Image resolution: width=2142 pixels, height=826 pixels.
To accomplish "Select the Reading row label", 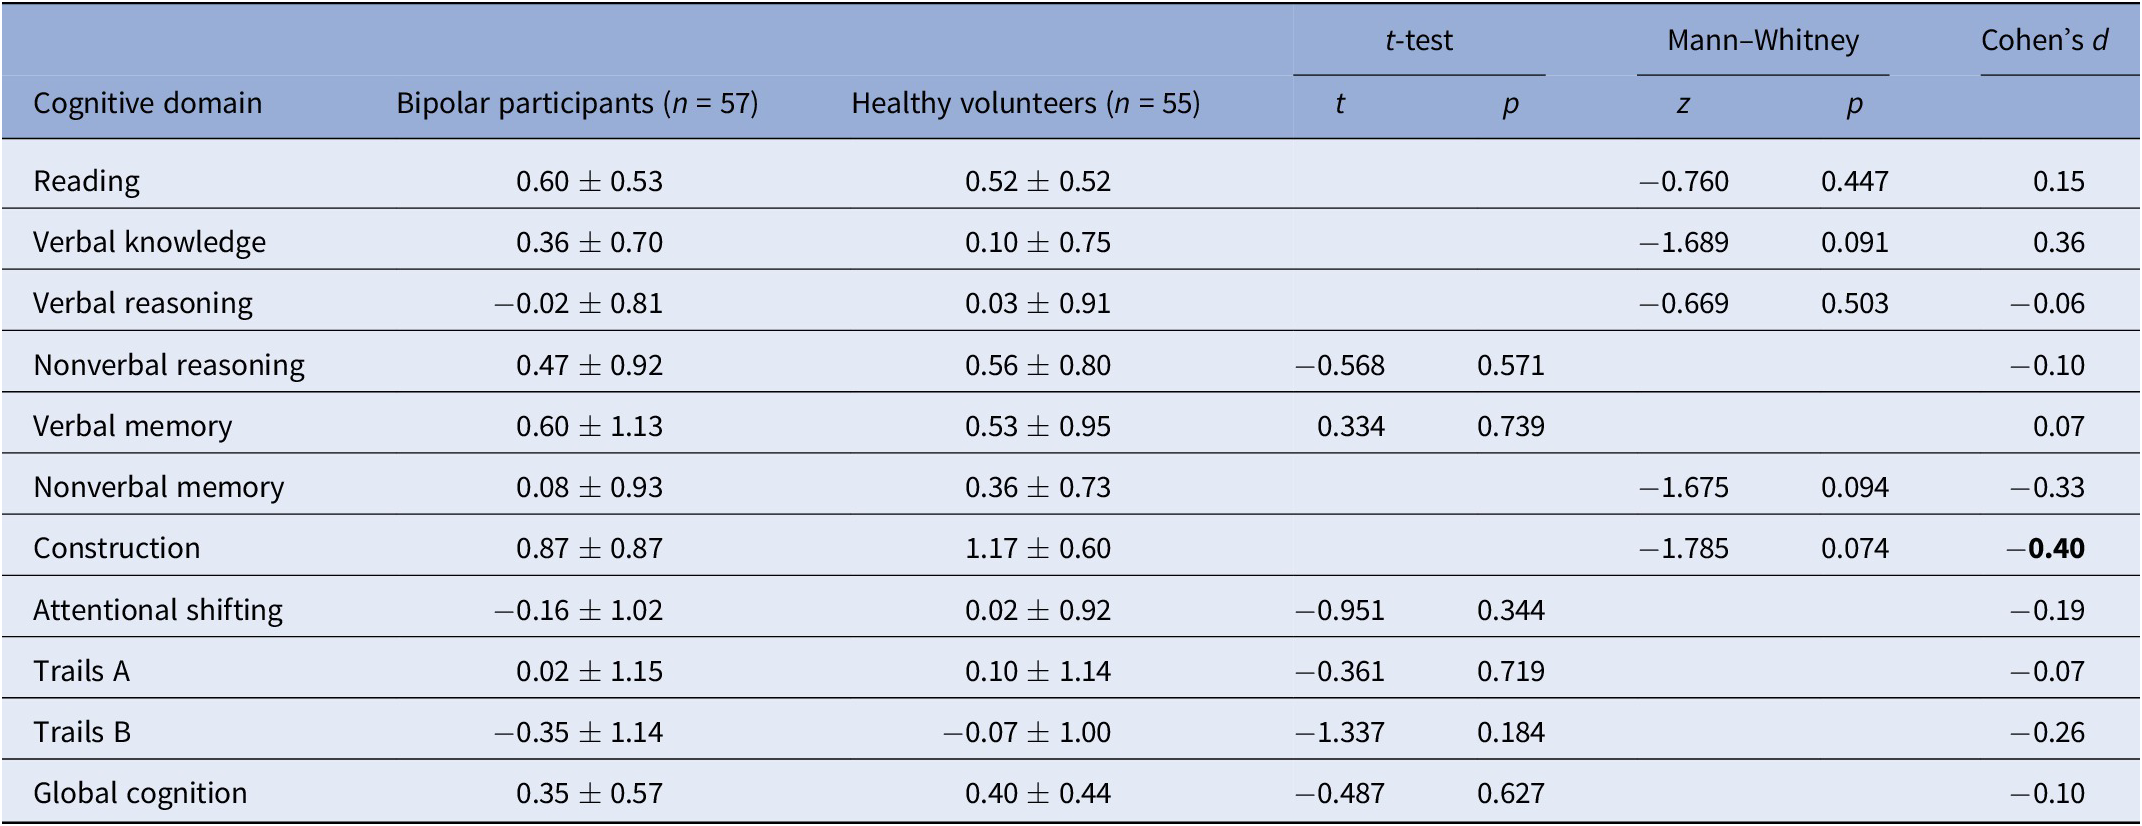I will click(x=86, y=181).
